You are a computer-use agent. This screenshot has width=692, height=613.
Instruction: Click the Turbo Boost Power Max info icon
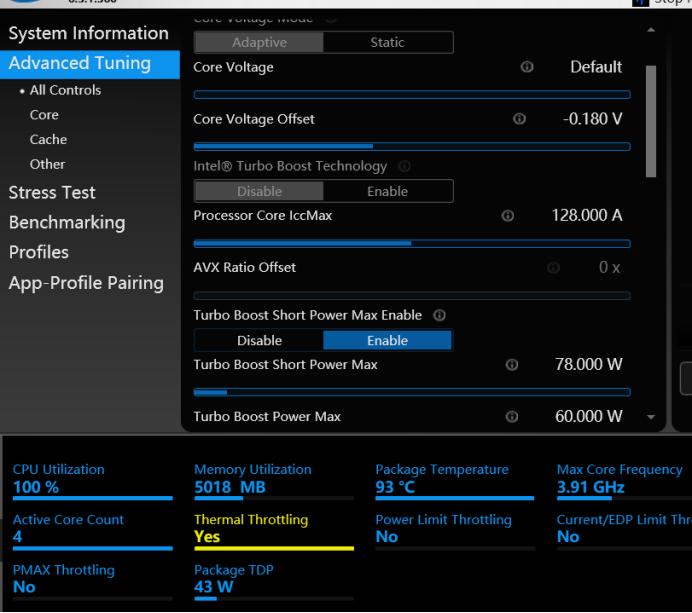[512, 417]
